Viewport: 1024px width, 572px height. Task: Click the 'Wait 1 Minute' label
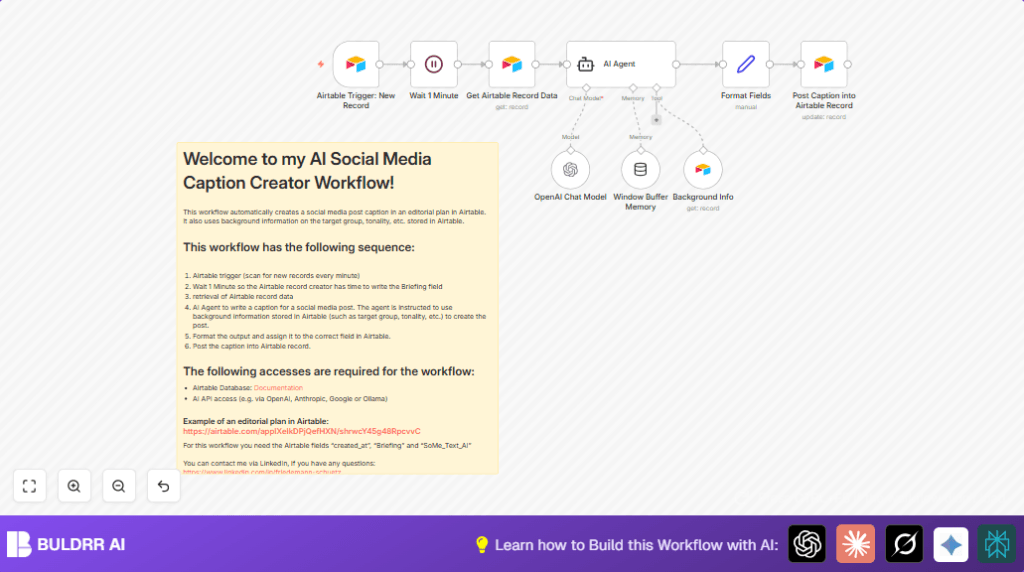pyautogui.click(x=434, y=95)
